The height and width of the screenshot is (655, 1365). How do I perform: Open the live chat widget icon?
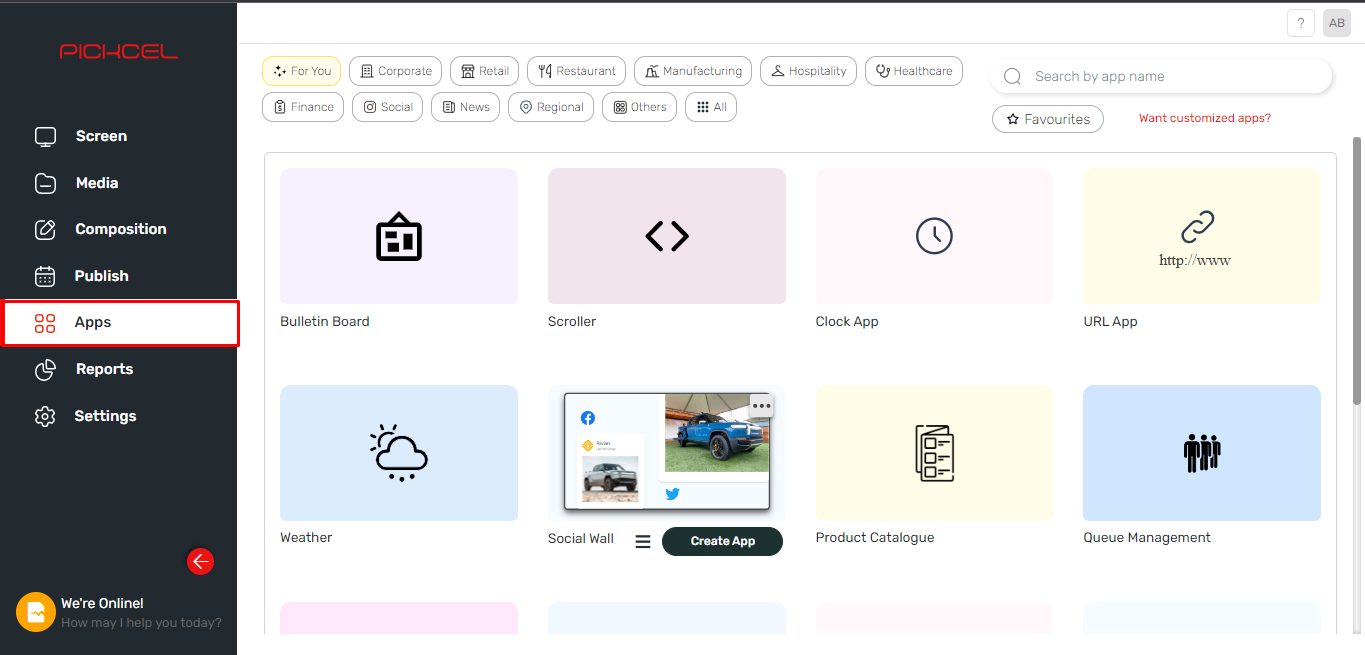tap(36, 612)
